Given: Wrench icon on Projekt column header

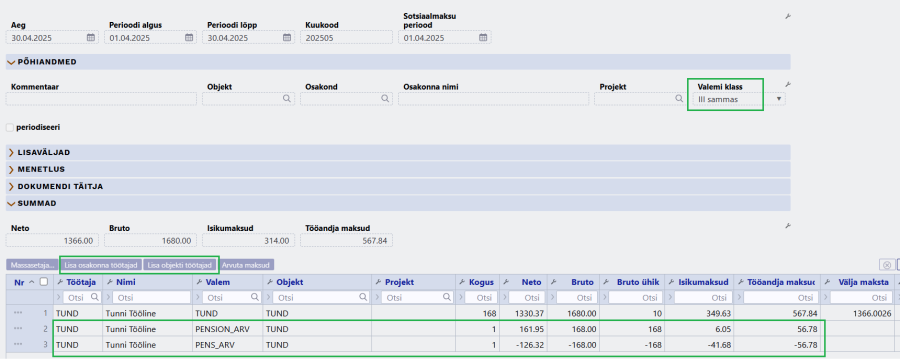Looking at the screenshot, I should pyautogui.click(x=378, y=282).
